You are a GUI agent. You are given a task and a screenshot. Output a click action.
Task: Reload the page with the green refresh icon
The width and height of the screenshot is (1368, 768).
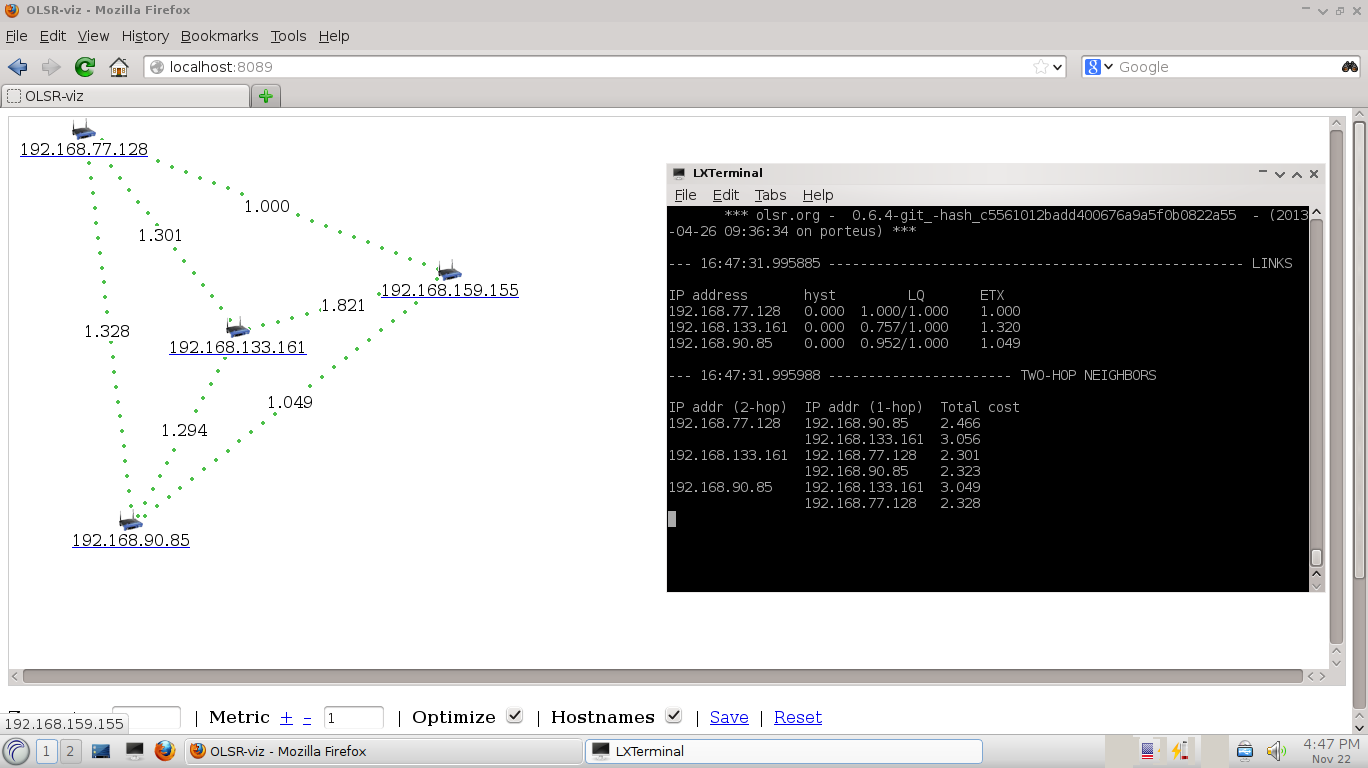pyautogui.click(x=85, y=67)
